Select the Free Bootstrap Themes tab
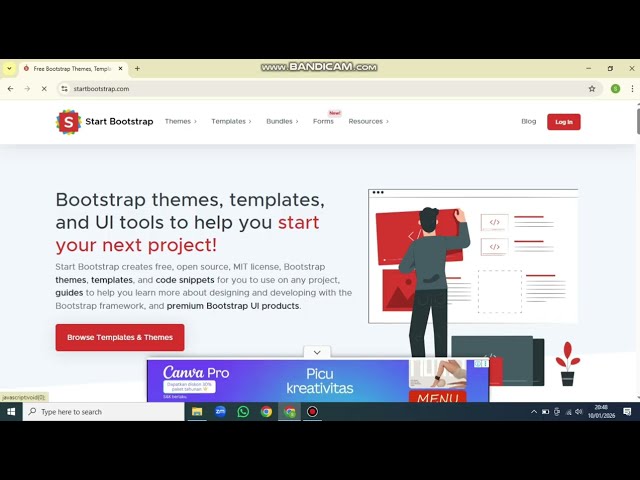This screenshot has width=640, height=480. pyautogui.click(x=72, y=69)
